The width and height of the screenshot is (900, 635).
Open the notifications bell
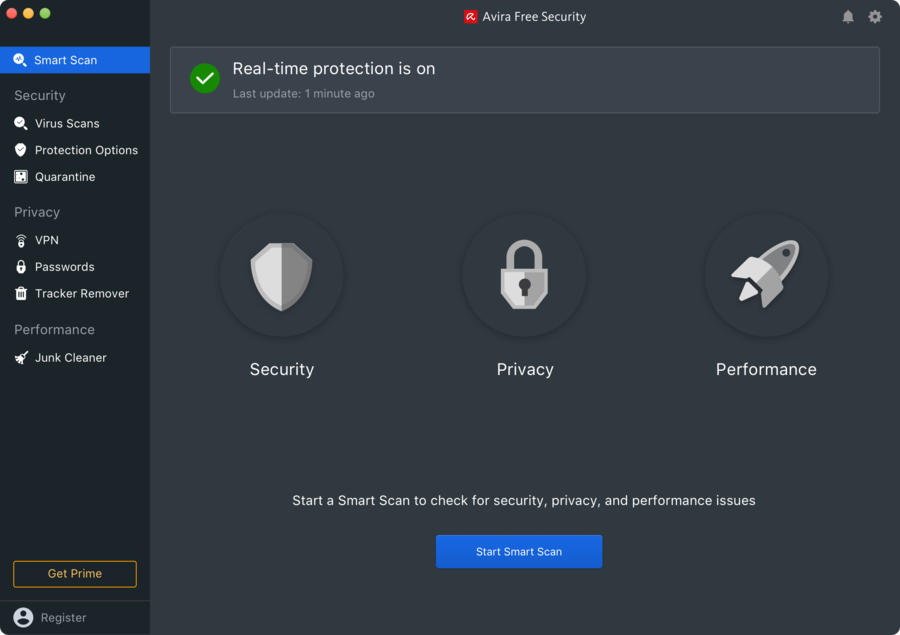pos(848,16)
